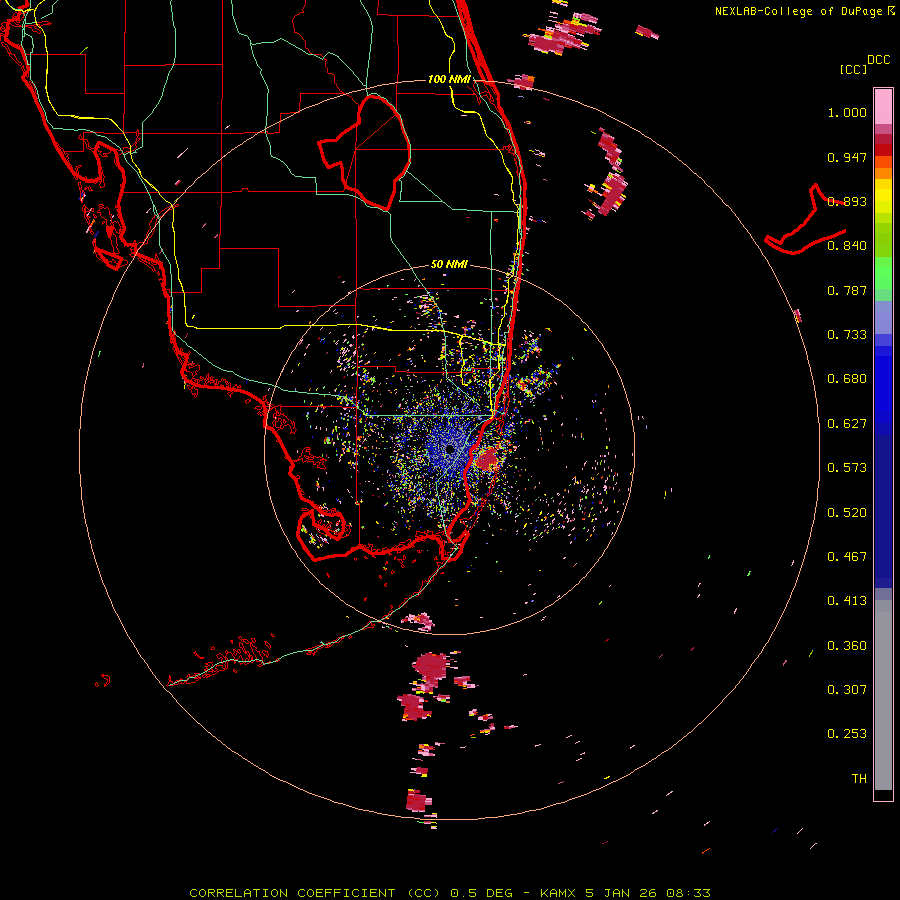
Task: Select the 0.947 color scale value
Action: coord(847,157)
